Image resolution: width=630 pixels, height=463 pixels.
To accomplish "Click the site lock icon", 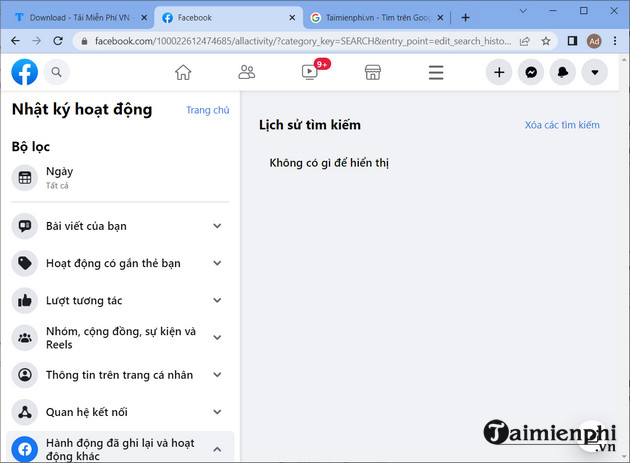I will click(x=84, y=41).
